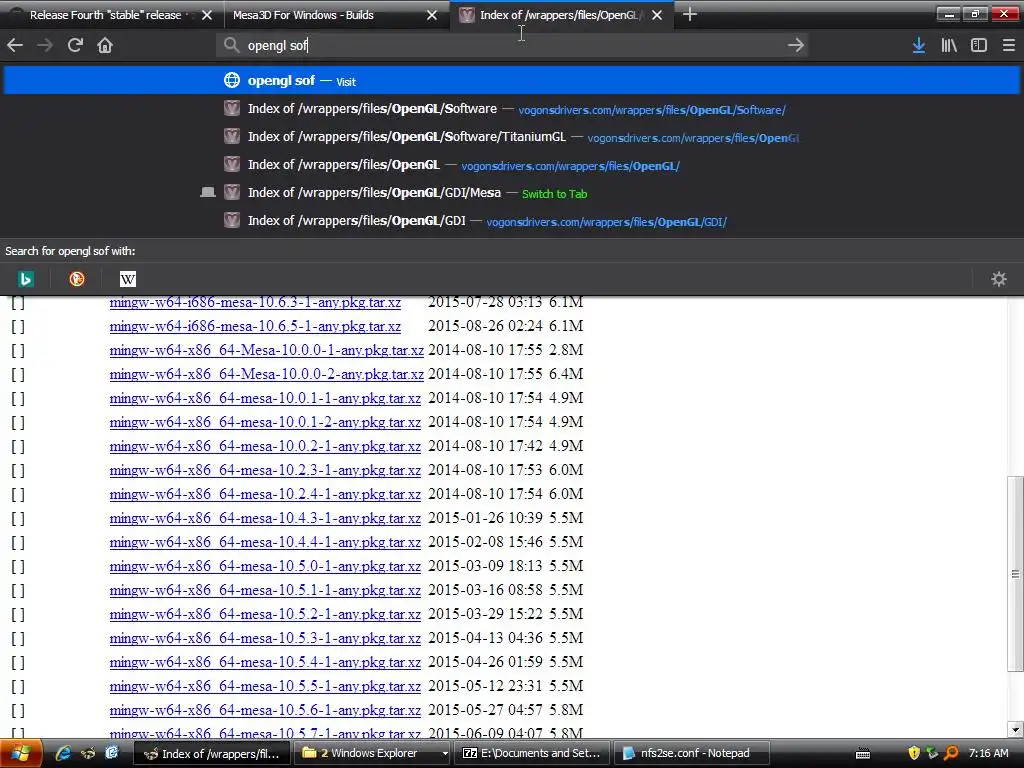Reload the current page
This screenshot has width=1024, height=768.
(x=75, y=45)
